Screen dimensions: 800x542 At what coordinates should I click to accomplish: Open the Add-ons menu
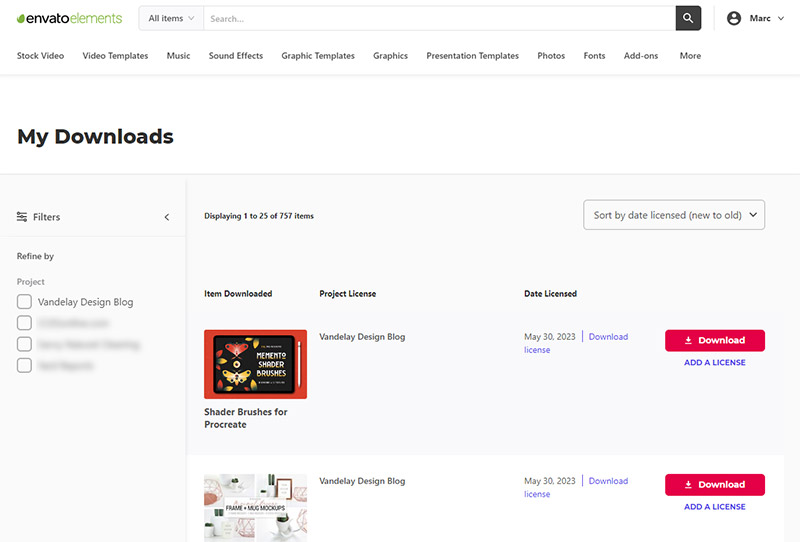(641, 56)
